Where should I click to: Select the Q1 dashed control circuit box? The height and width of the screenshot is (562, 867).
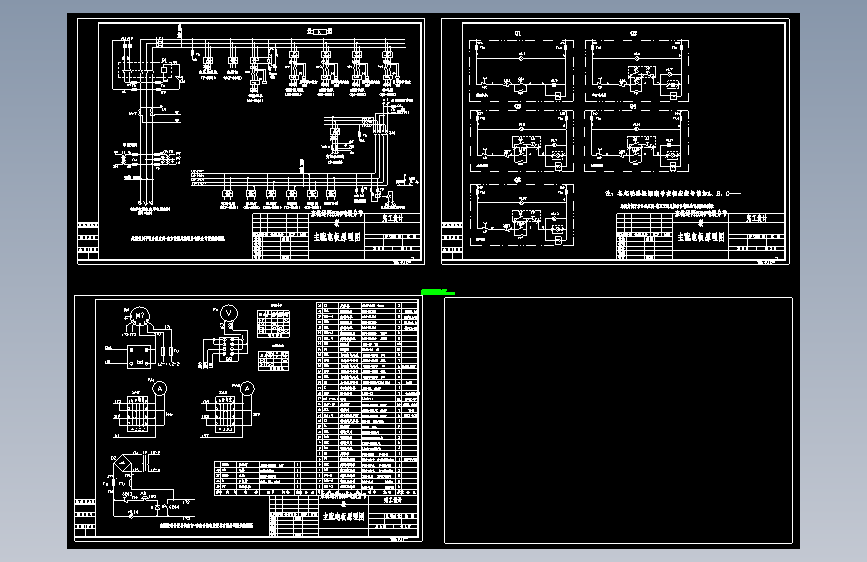pos(521,70)
